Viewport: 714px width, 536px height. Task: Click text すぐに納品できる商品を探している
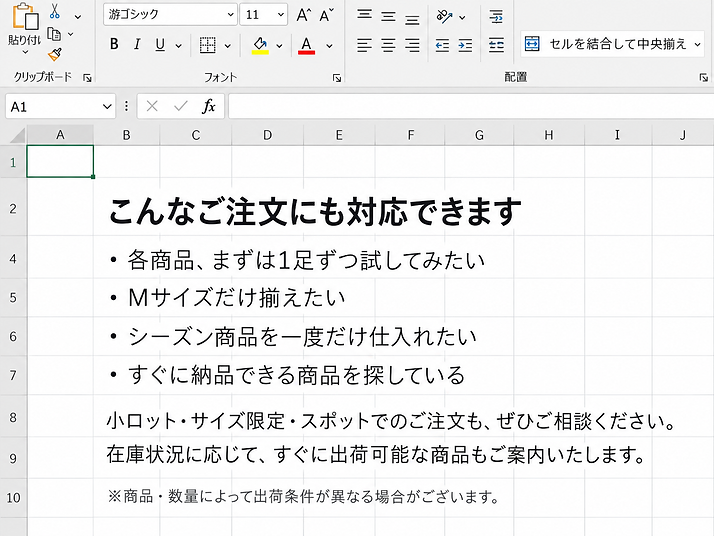coord(296,375)
